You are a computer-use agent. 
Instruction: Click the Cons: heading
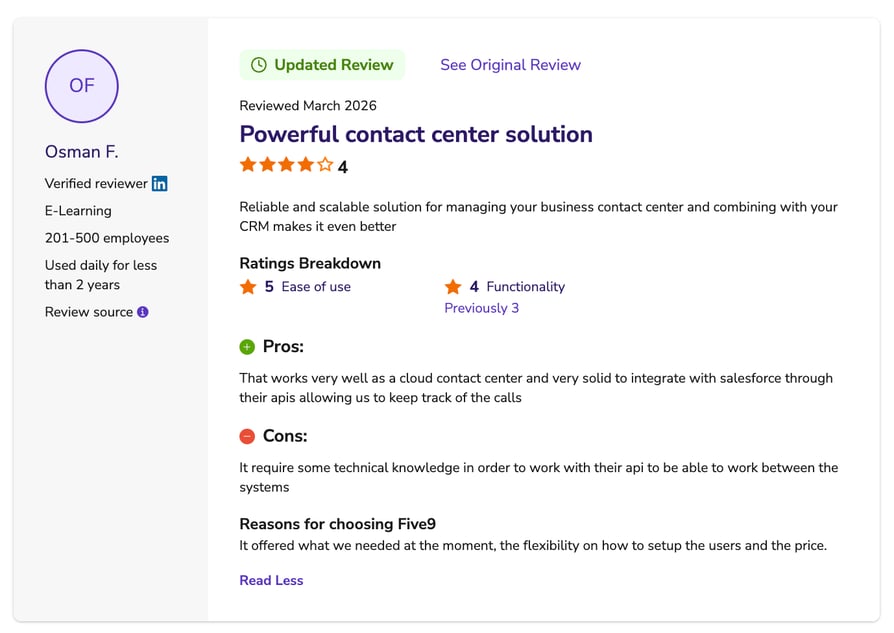tap(285, 436)
